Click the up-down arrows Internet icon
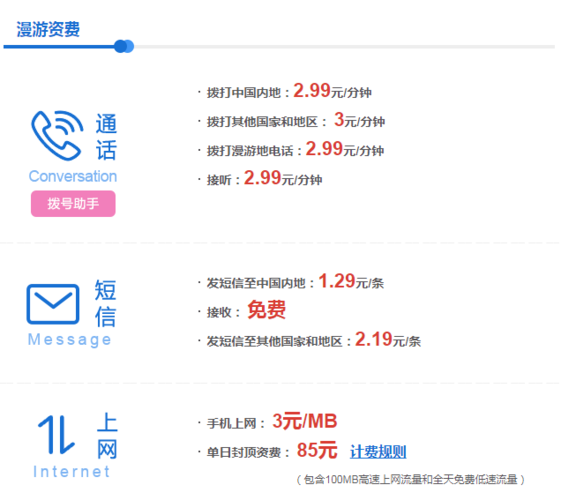 tap(57, 435)
